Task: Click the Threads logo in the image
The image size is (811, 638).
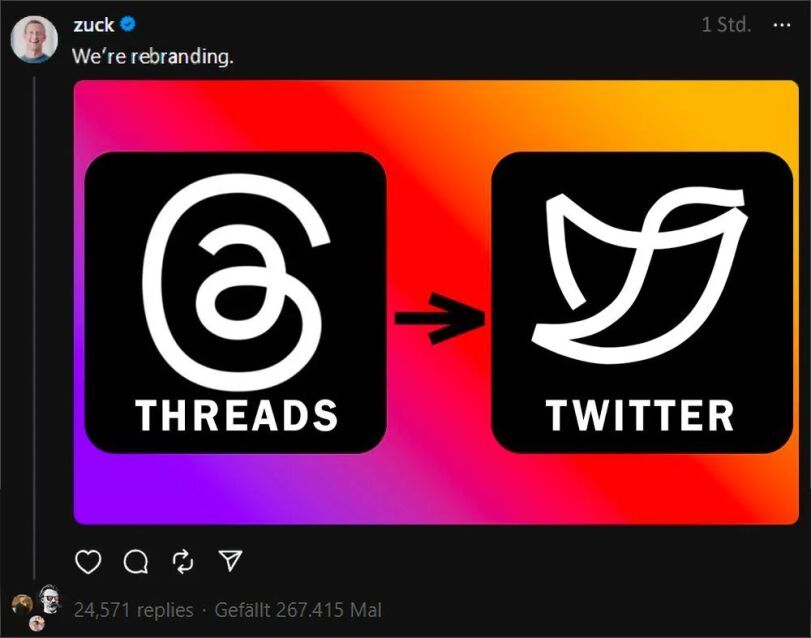Action: click(236, 282)
